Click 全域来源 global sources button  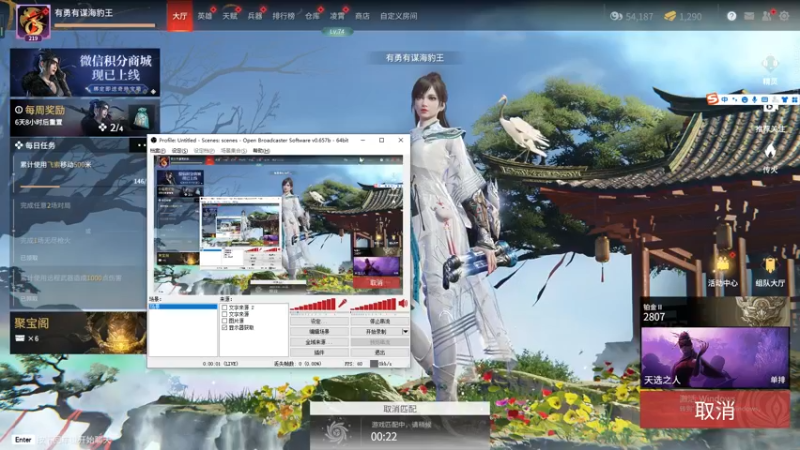coord(319,342)
